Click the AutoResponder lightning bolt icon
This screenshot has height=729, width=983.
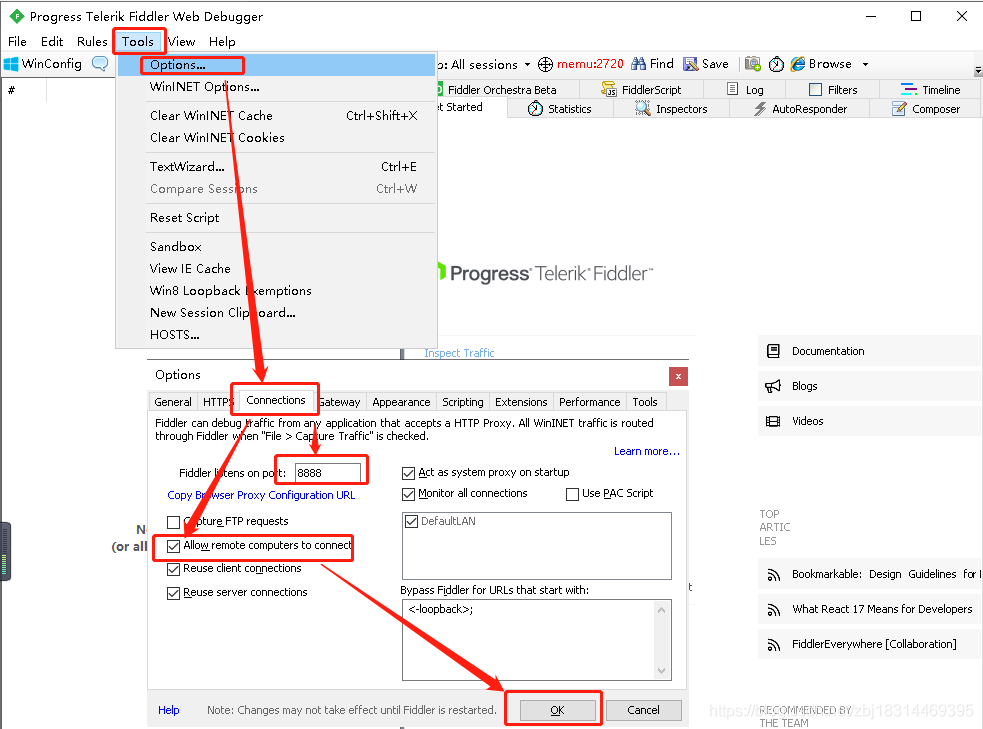(760, 109)
